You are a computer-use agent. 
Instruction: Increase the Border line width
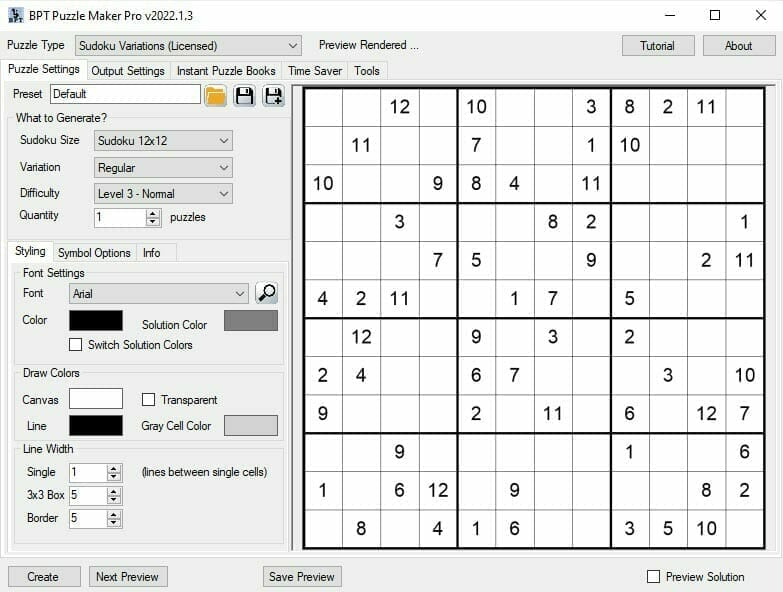pyautogui.click(x=114, y=515)
